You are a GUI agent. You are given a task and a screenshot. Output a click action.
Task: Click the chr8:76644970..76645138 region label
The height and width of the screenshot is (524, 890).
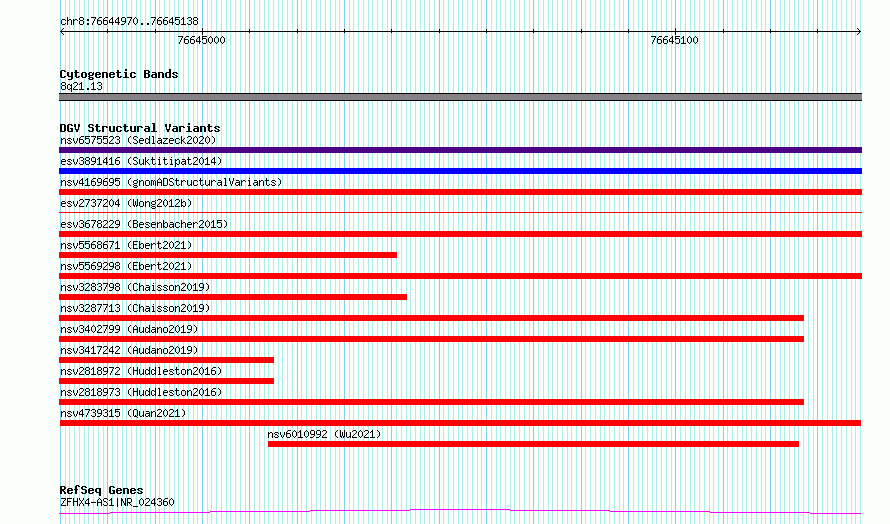(129, 21)
